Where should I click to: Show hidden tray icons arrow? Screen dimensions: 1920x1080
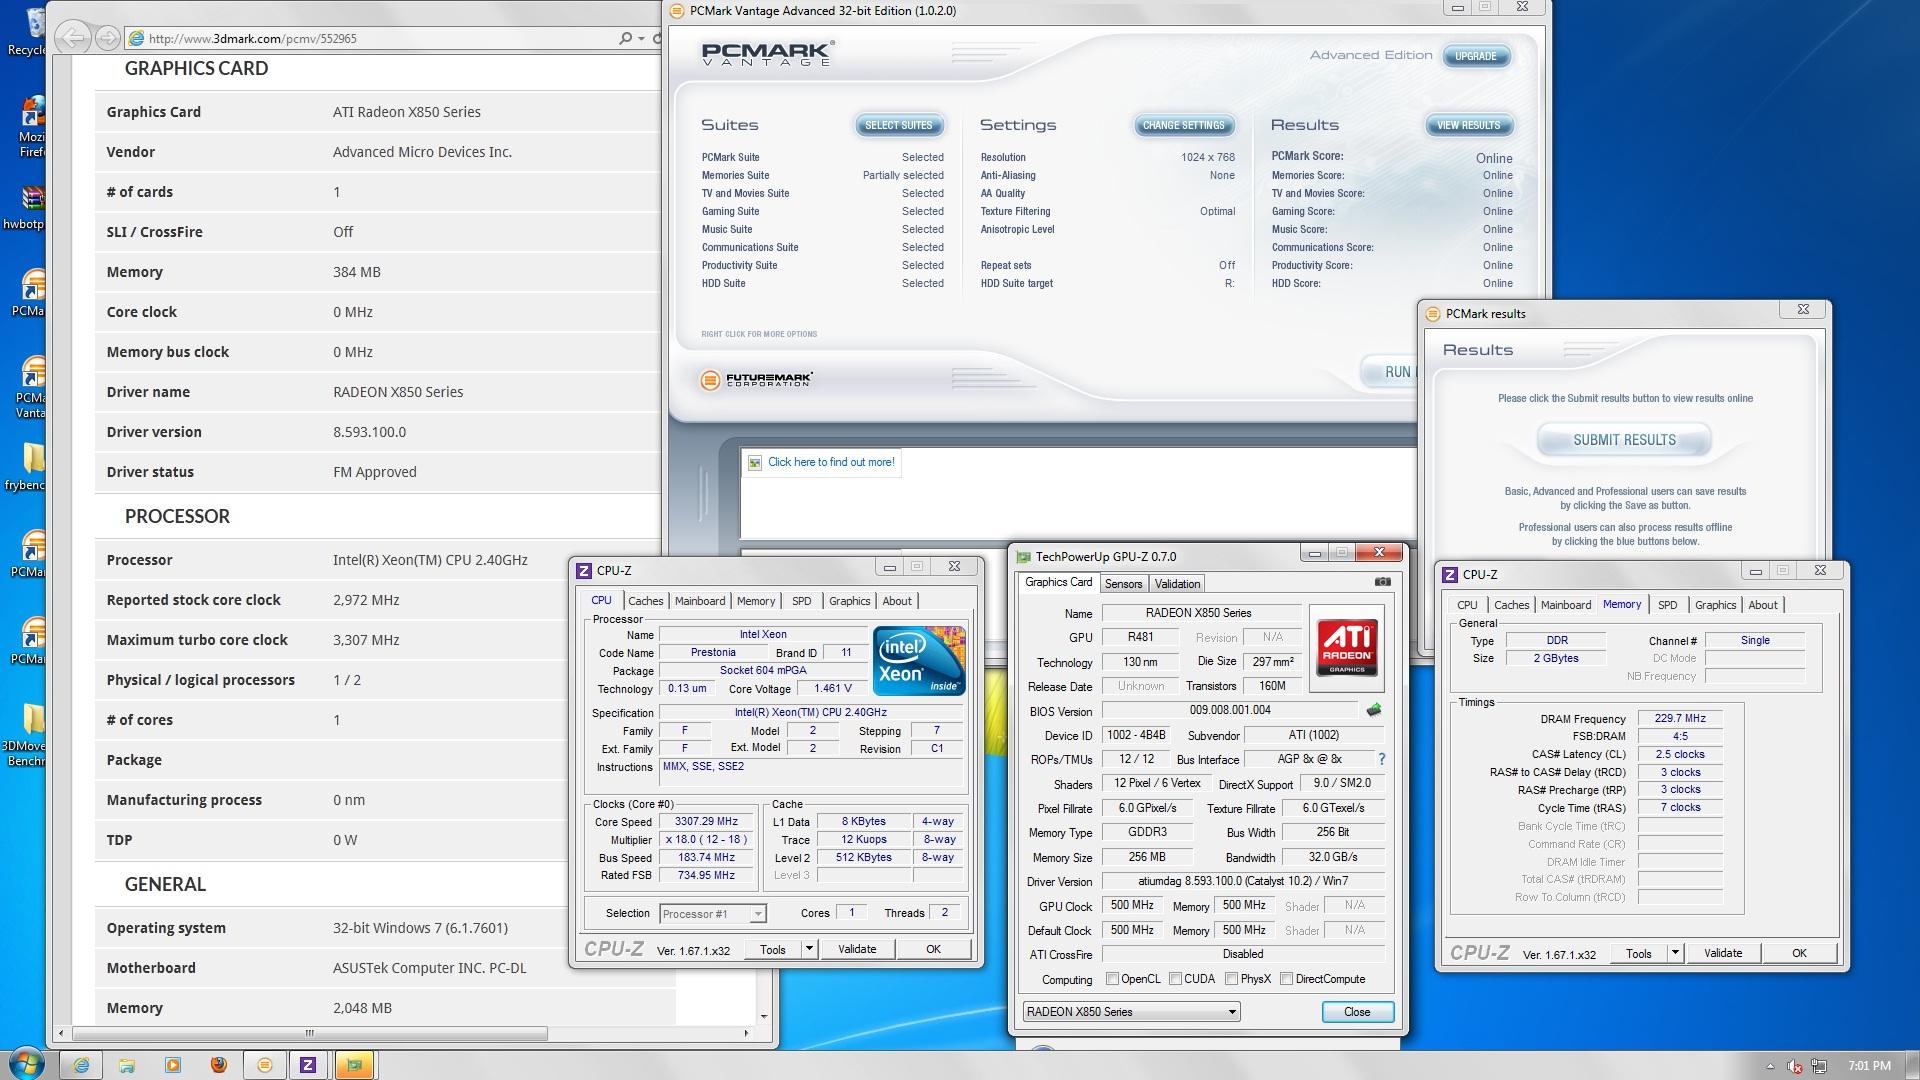(x=1770, y=1066)
